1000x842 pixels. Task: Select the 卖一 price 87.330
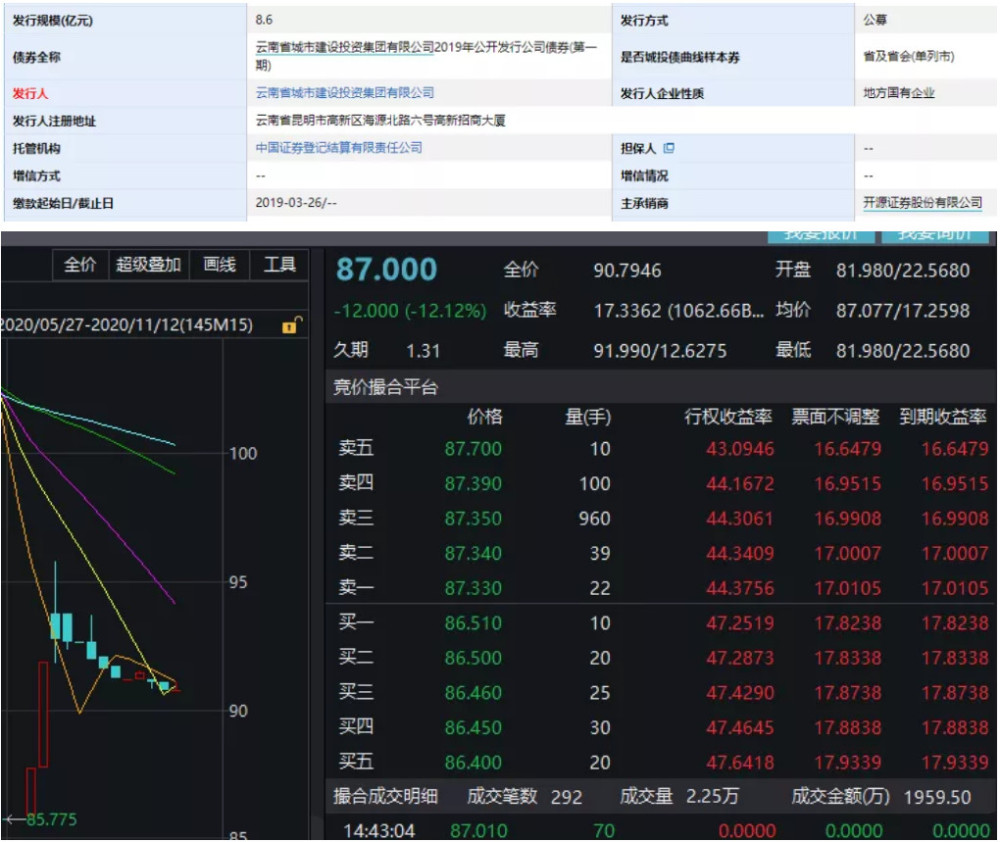coord(473,588)
